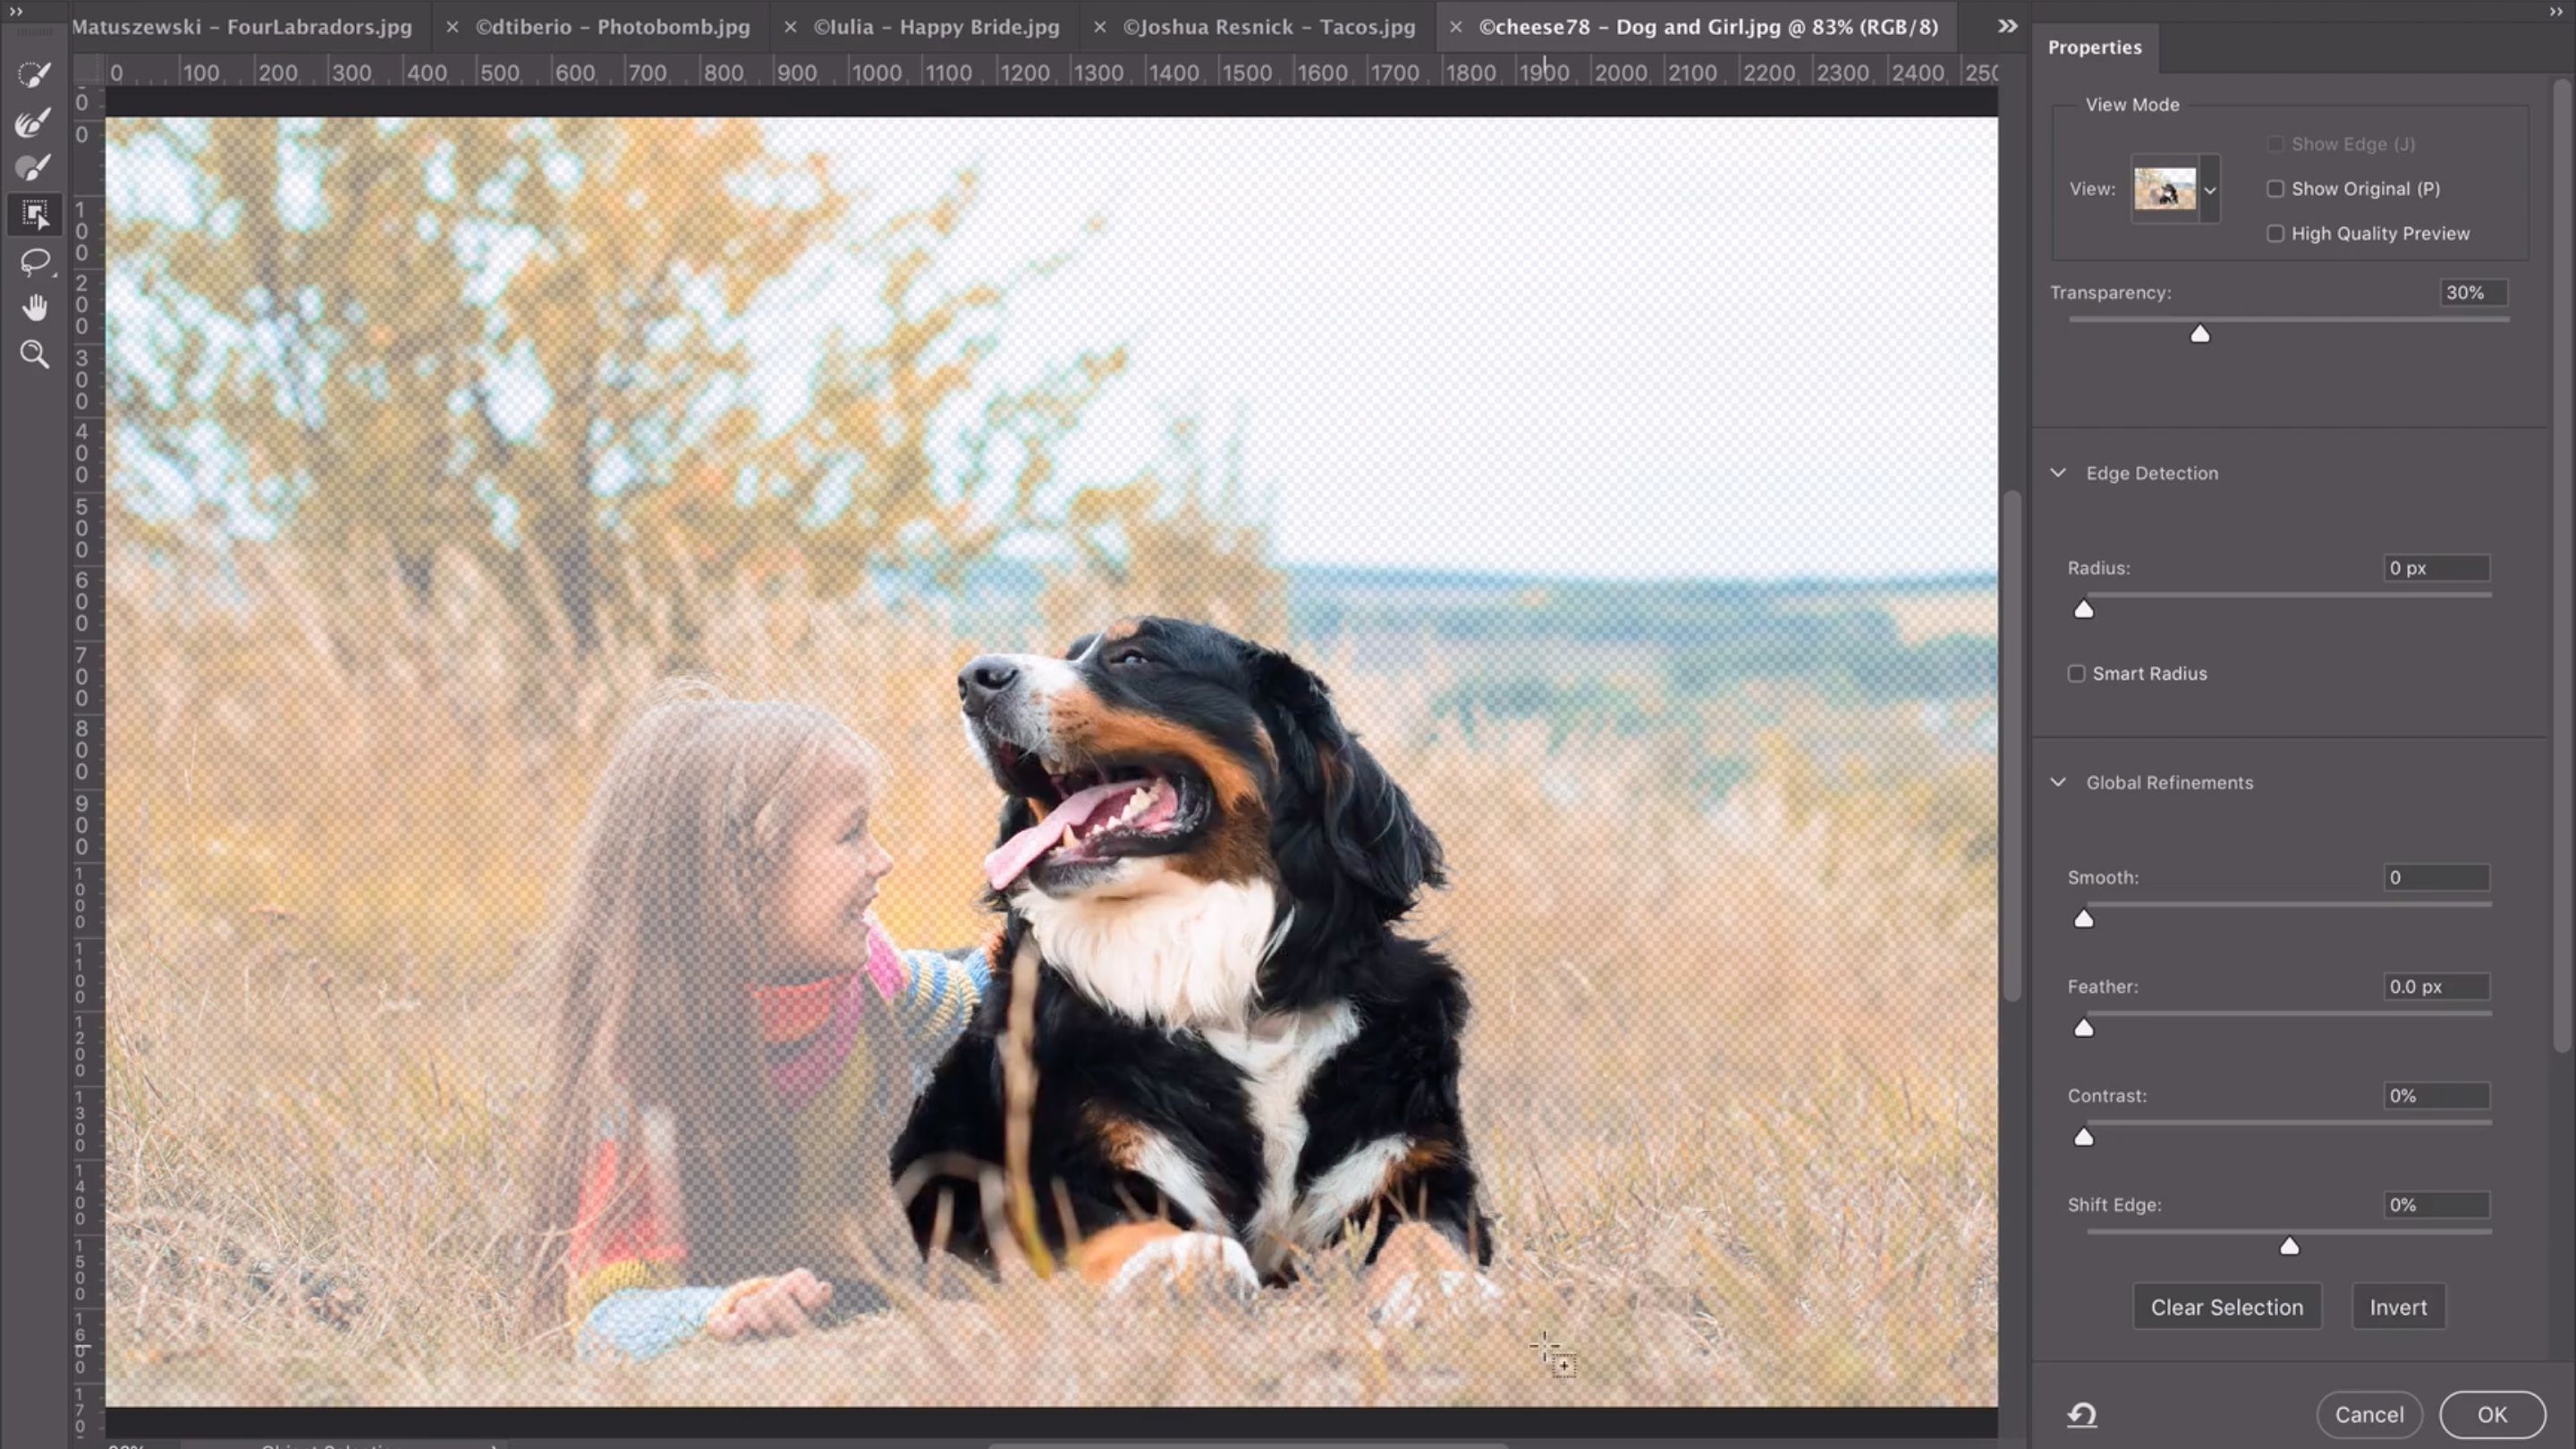Select the Quick Selection tool
The width and height of the screenshot is (2576, 1449).
point(34,74)
